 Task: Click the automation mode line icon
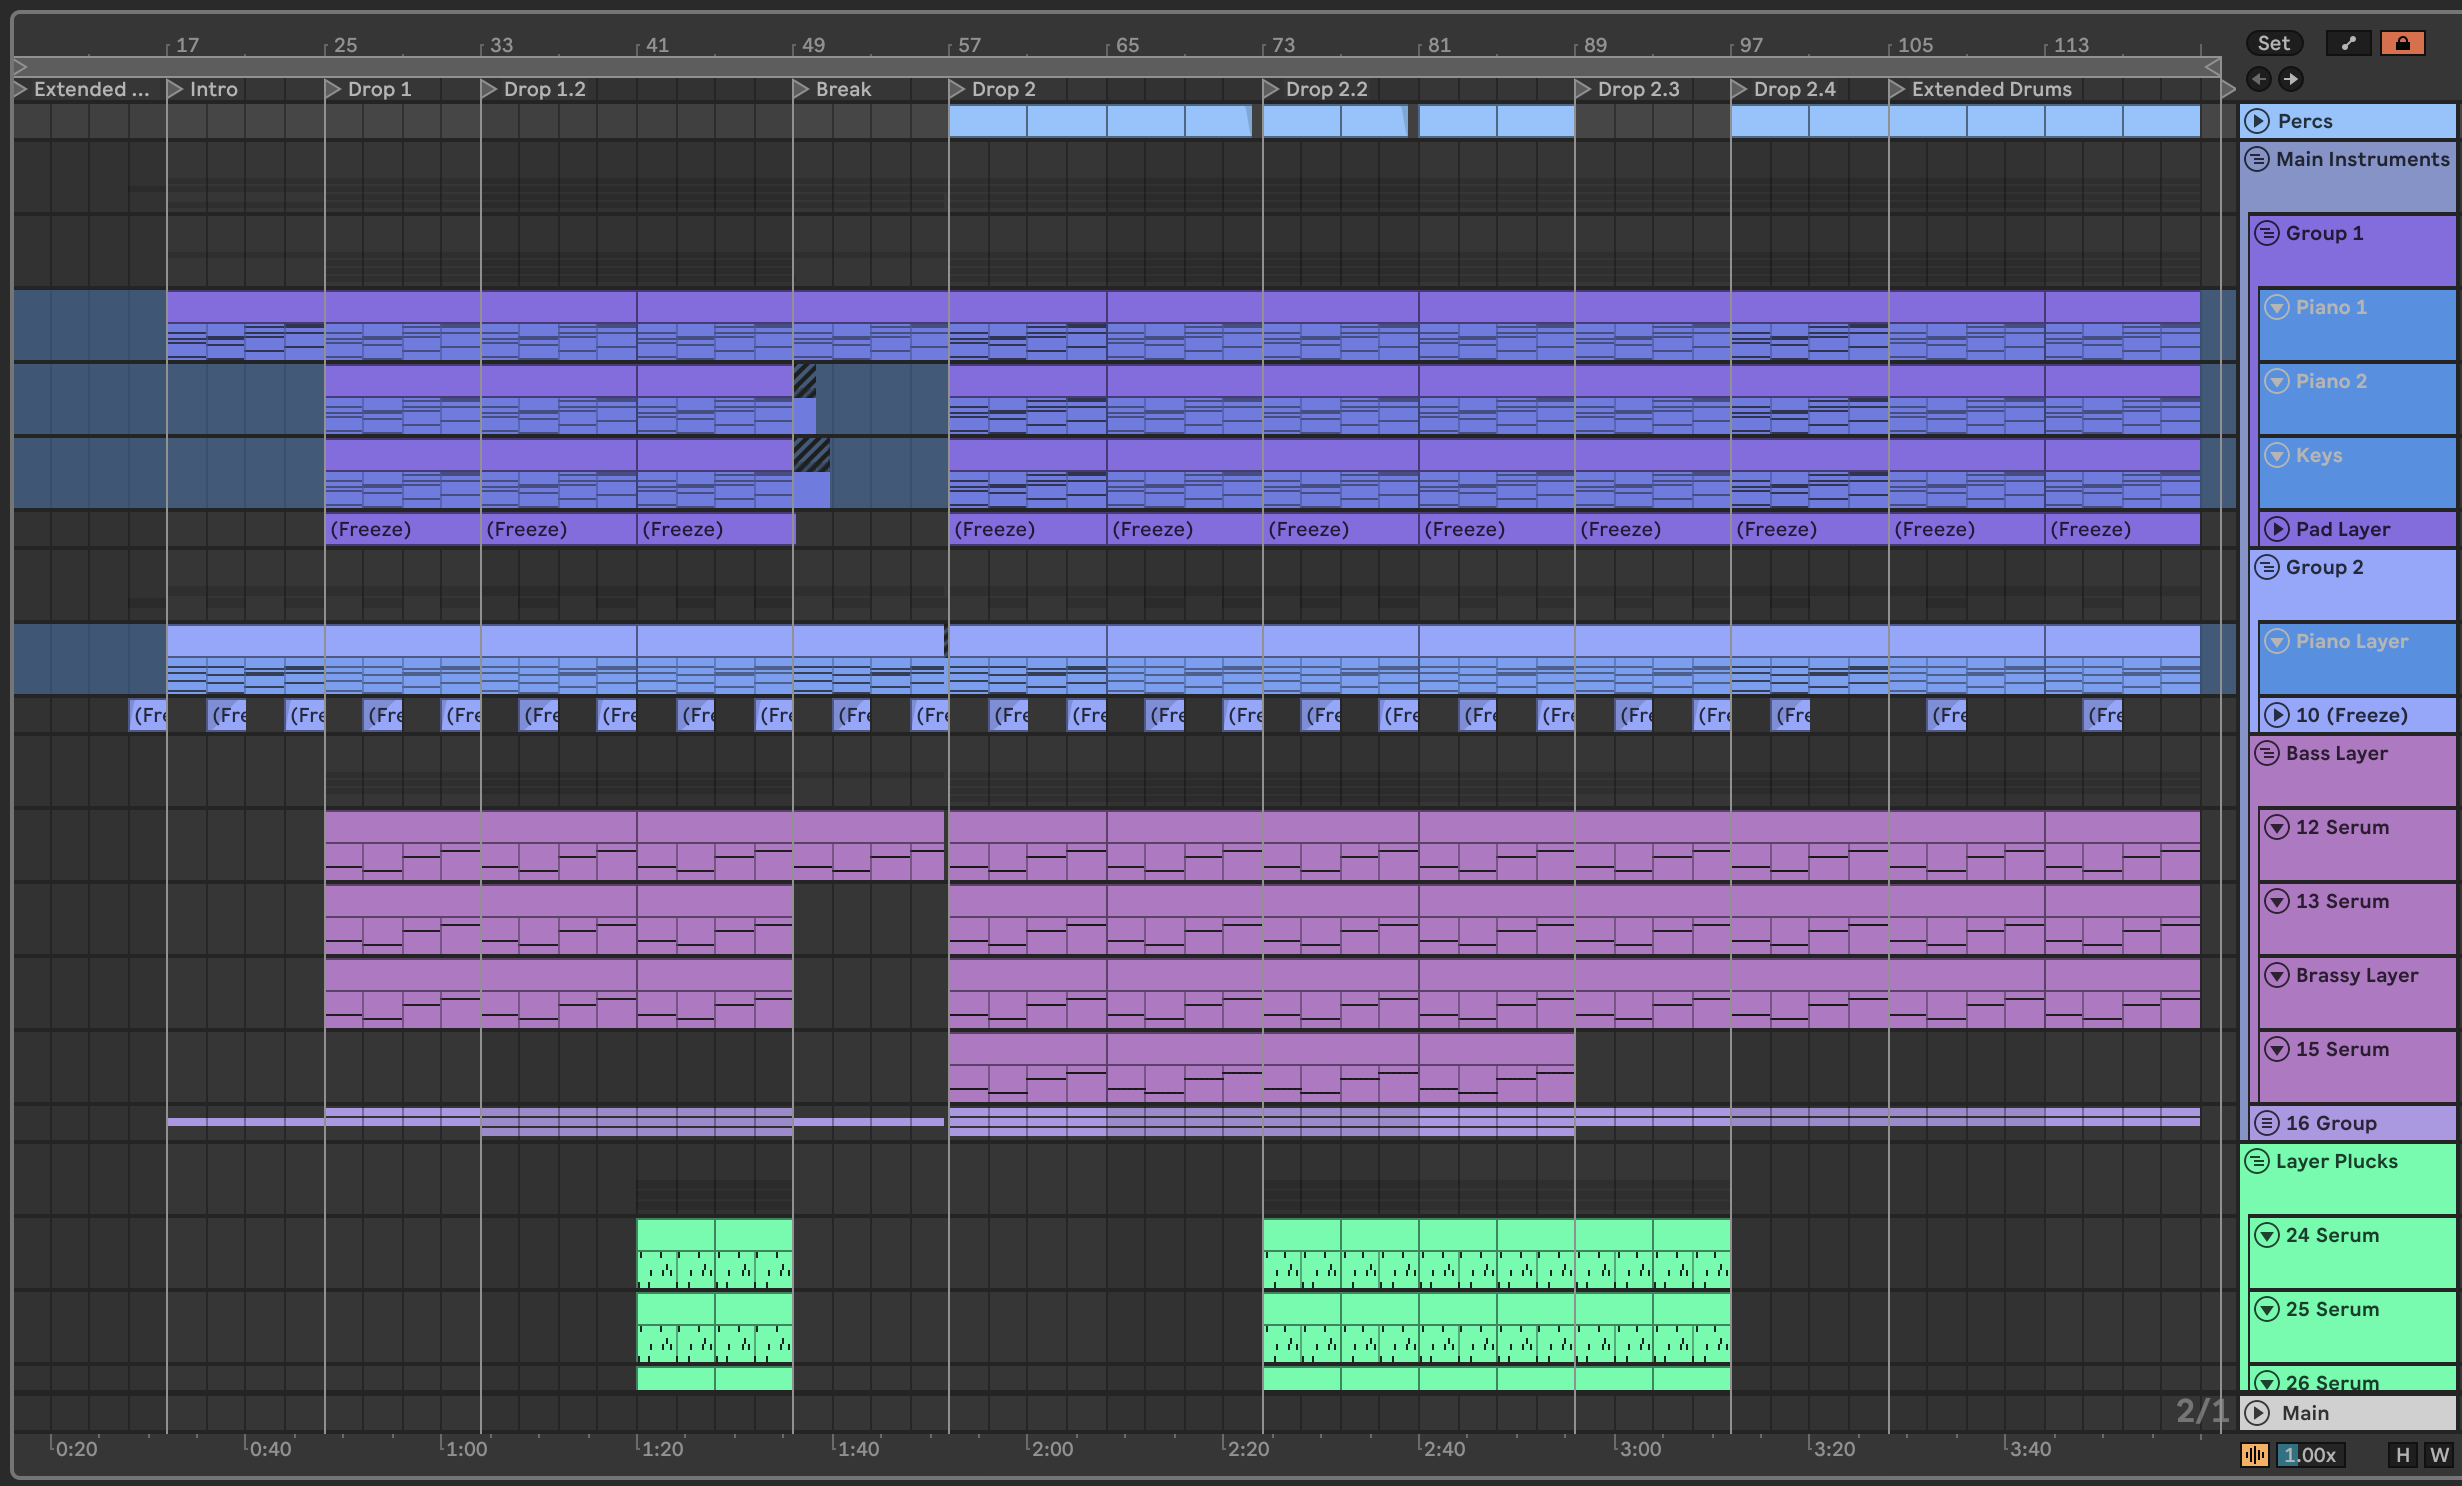[x=2348, y=43]
